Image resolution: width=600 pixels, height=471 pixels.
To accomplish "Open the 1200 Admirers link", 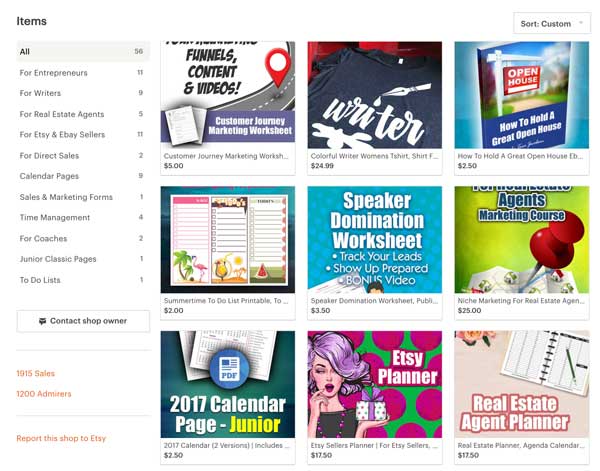I will tap(44, 394).
